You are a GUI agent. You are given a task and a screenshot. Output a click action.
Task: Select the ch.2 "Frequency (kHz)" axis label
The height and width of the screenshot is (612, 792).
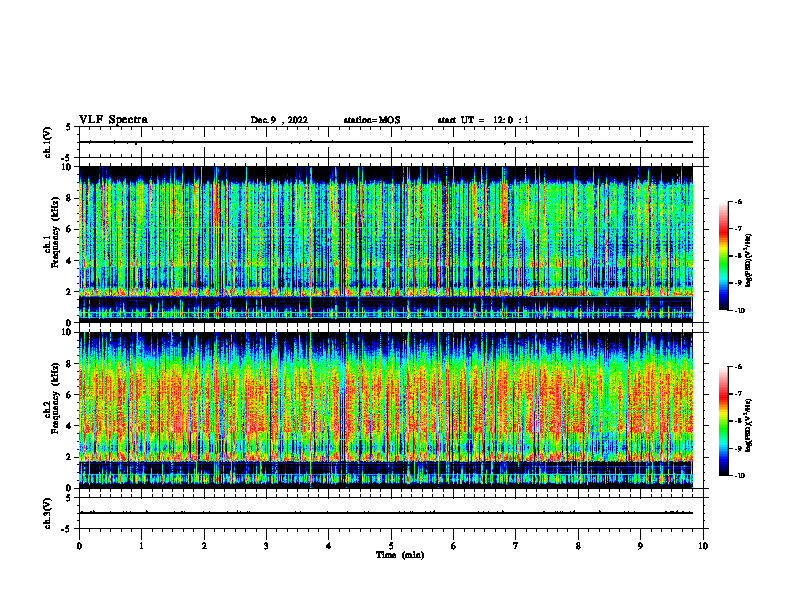pyautogui.click(x=55, y=397)
